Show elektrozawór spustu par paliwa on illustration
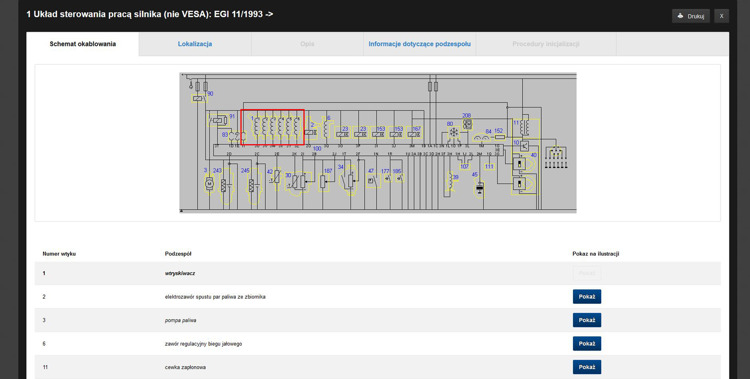Image resolution: width=750 pixels, height=379 pixels. 587,297
